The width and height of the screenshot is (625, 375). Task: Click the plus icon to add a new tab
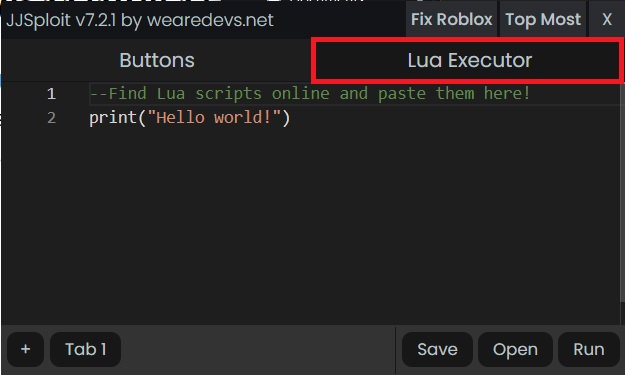point(26,349)
